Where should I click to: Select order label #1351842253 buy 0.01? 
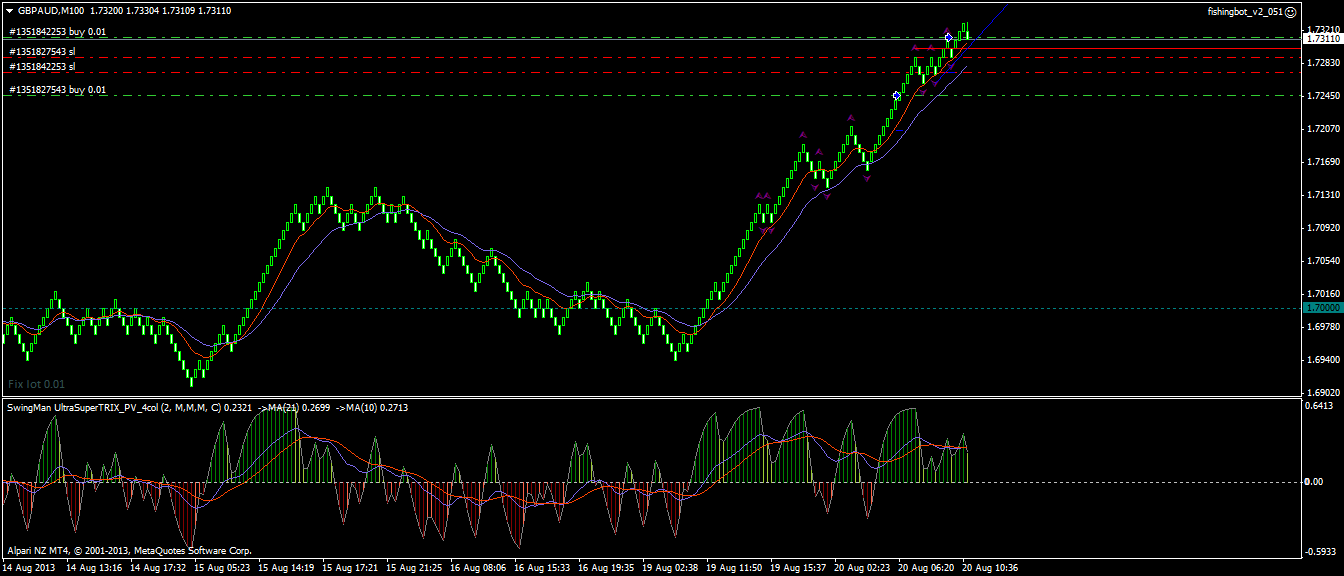click(x=57, y=32)
